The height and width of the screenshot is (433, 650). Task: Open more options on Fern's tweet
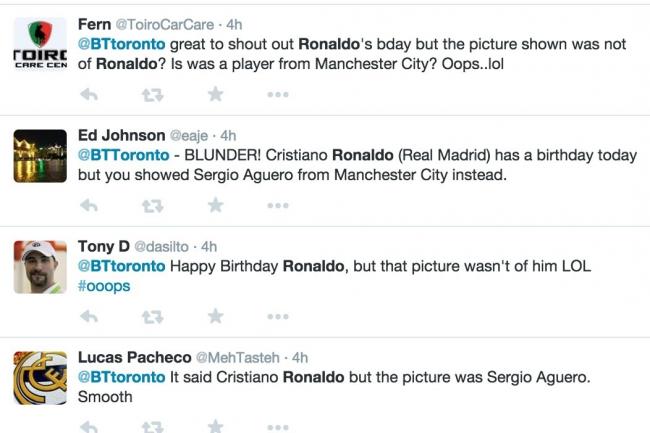[x=278, y=94]
